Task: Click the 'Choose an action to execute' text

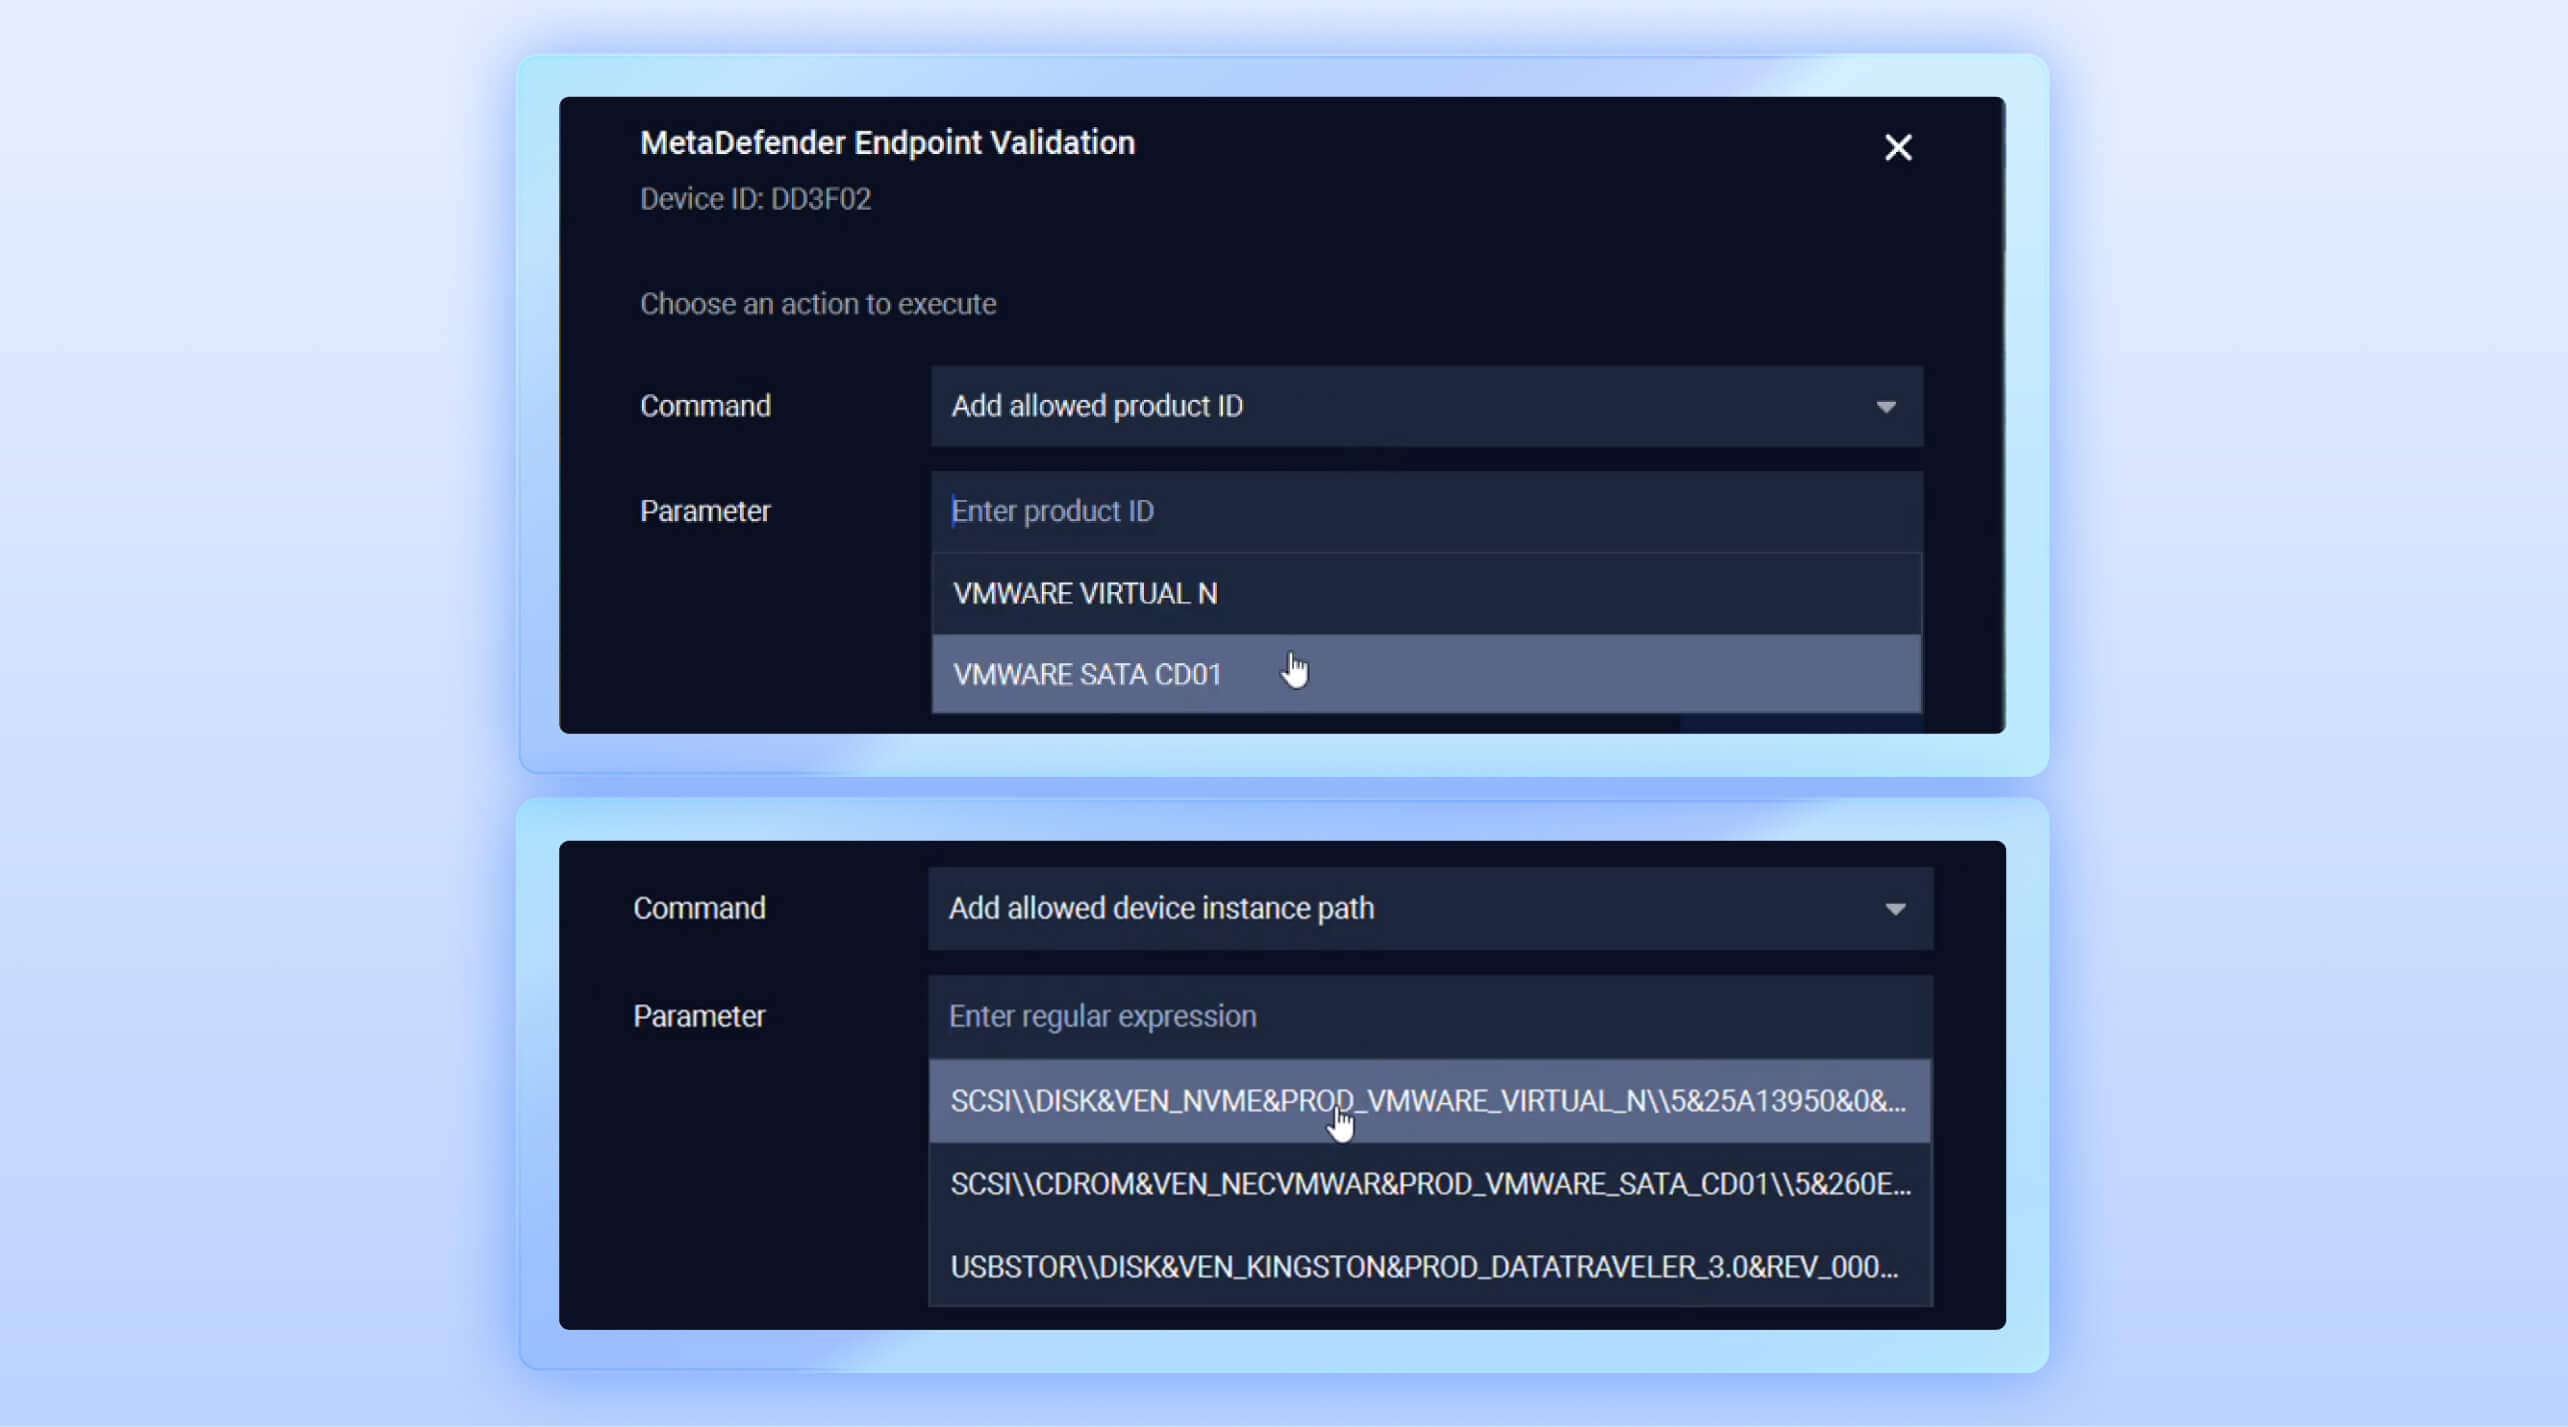Action: coord(817,304)
